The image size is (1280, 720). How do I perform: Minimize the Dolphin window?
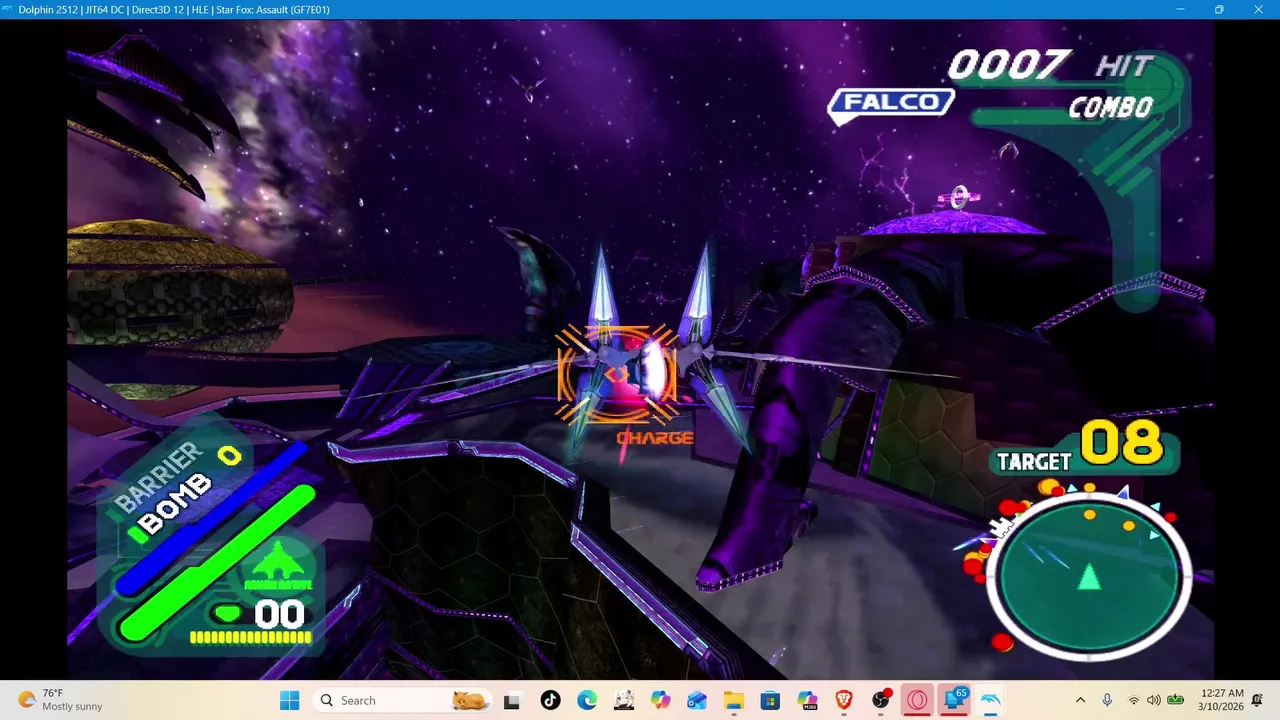tap(1180, 9)
